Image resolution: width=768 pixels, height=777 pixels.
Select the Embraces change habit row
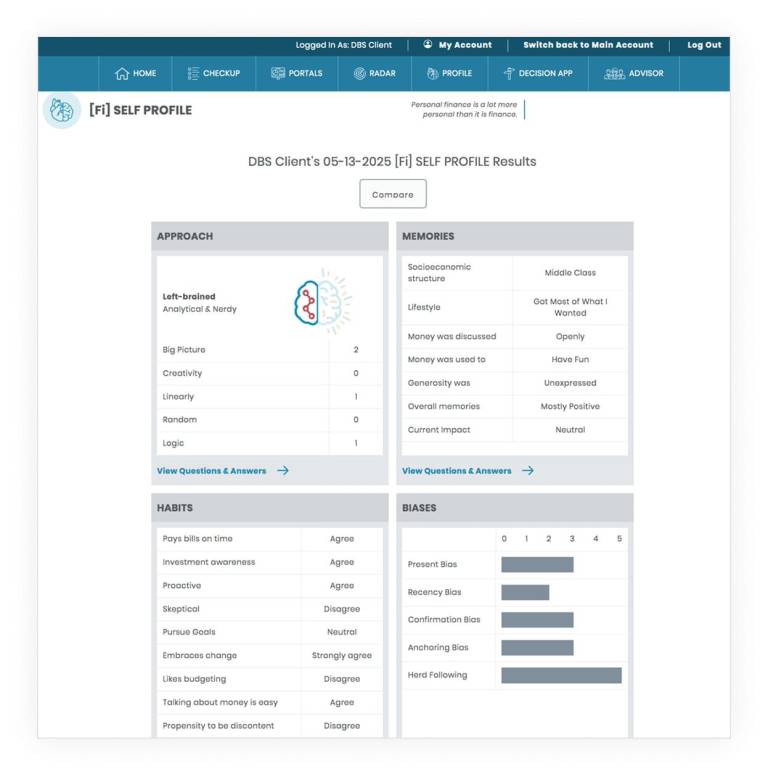click(x=270, y=656)
